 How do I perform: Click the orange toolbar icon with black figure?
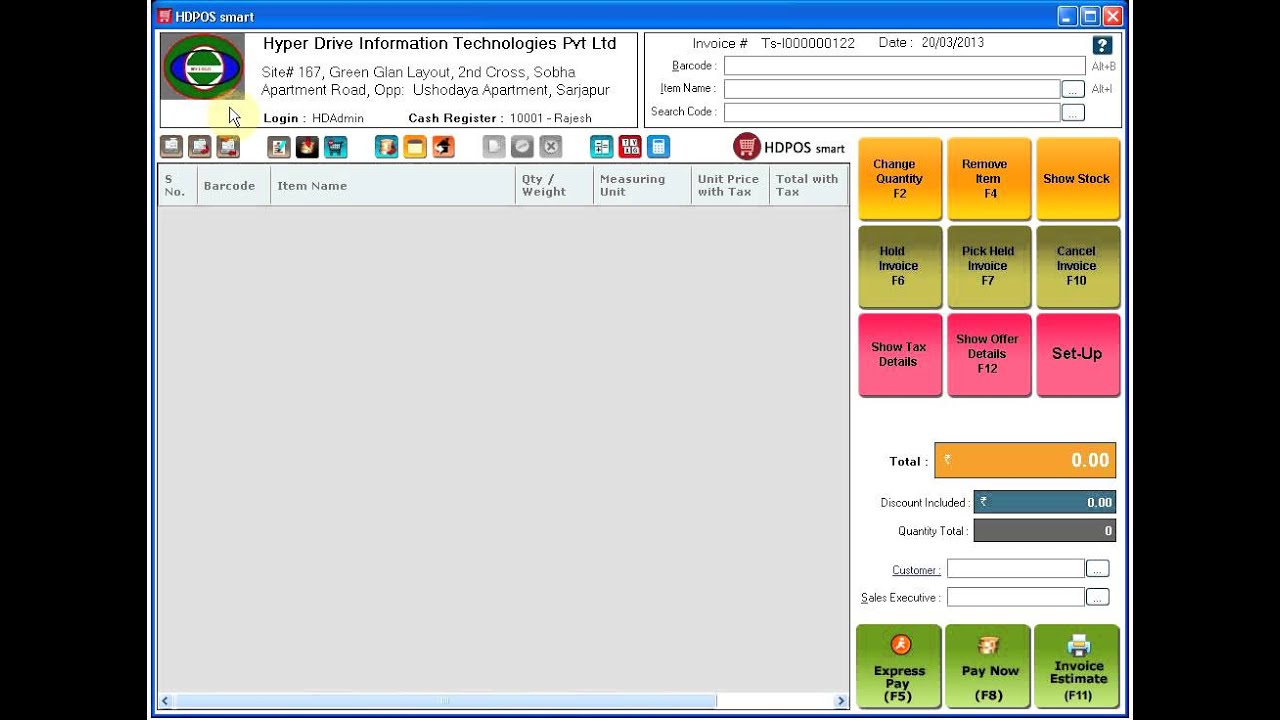443,147
